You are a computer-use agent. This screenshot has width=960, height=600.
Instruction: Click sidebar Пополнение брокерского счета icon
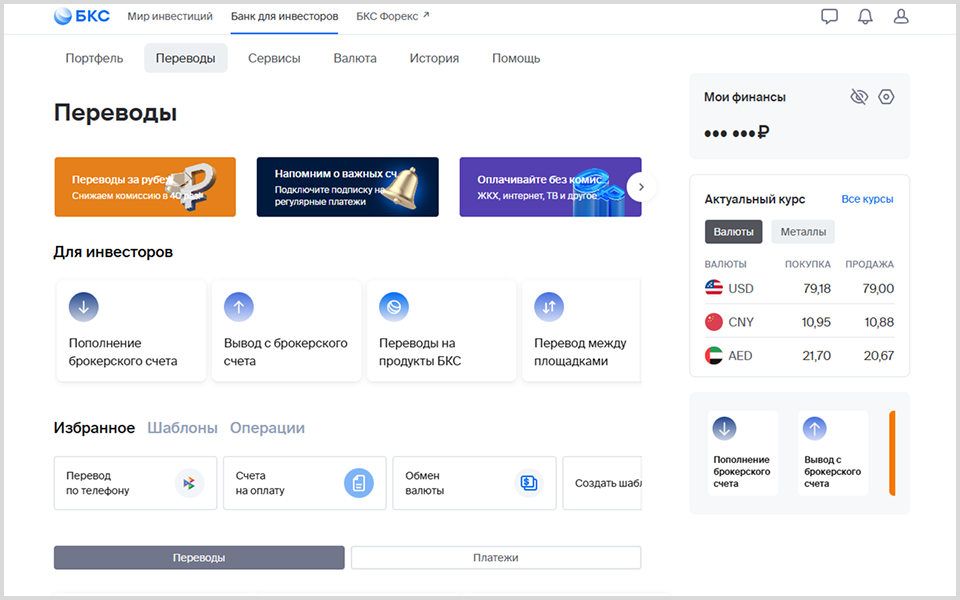[x=724, y=429]
